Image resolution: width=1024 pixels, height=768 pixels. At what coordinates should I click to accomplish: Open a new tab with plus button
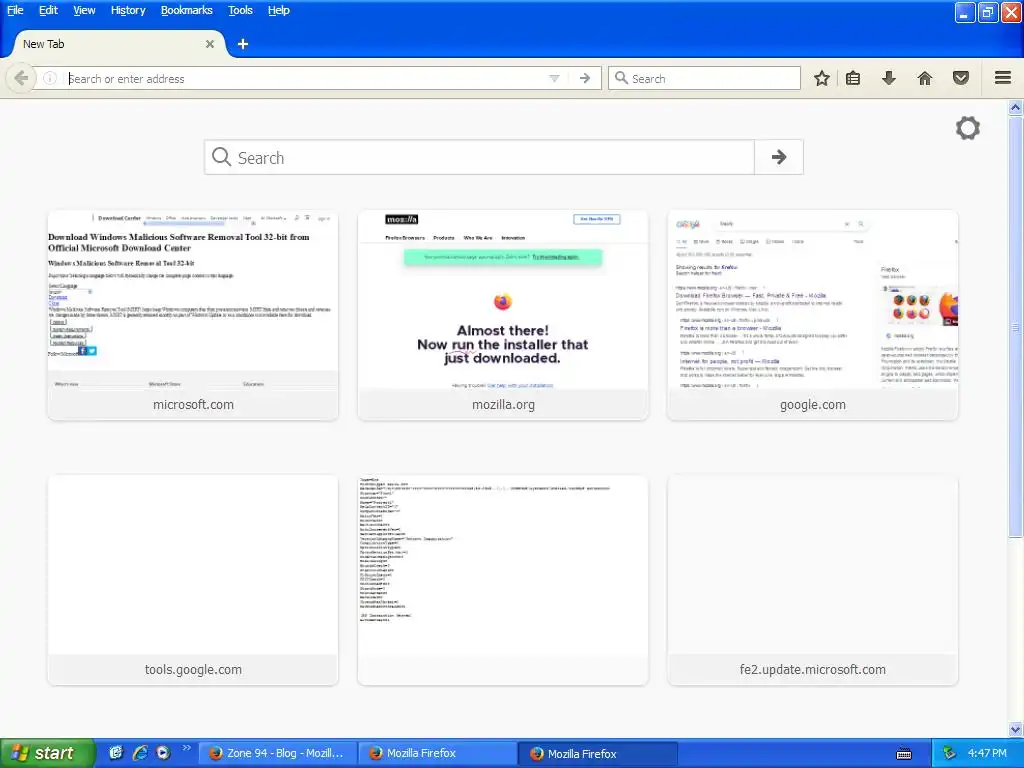(243, 44)
